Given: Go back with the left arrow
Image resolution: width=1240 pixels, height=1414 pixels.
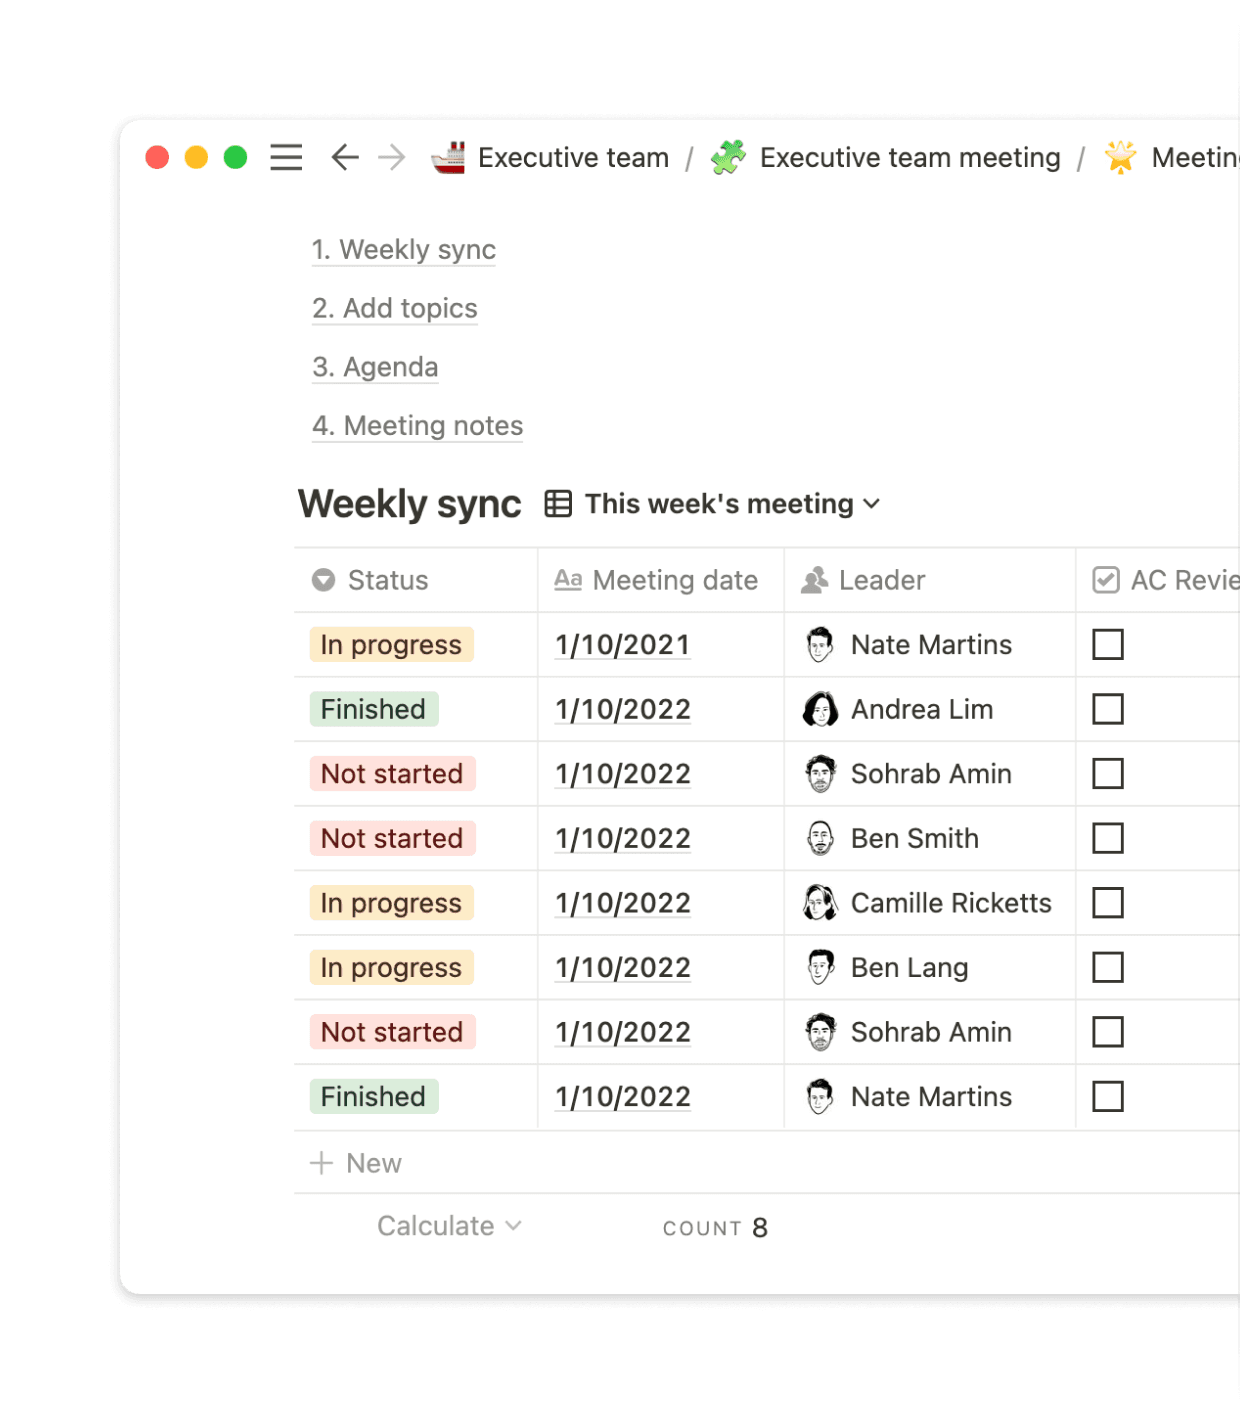Looking at the screenshot, I should pos(344,158).
